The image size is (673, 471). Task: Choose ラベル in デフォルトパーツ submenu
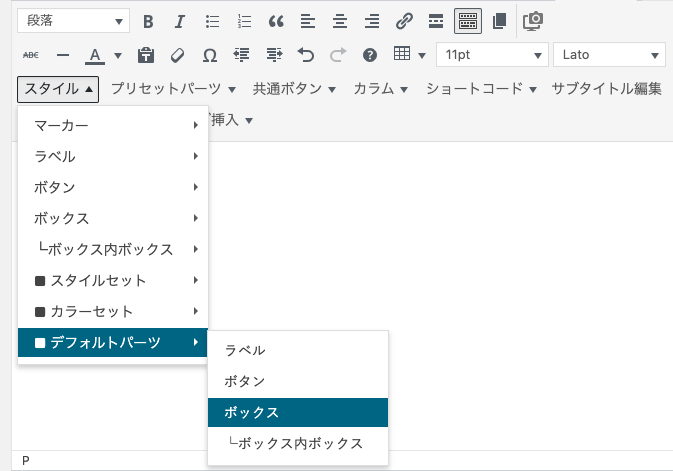[x=298, y=350]
